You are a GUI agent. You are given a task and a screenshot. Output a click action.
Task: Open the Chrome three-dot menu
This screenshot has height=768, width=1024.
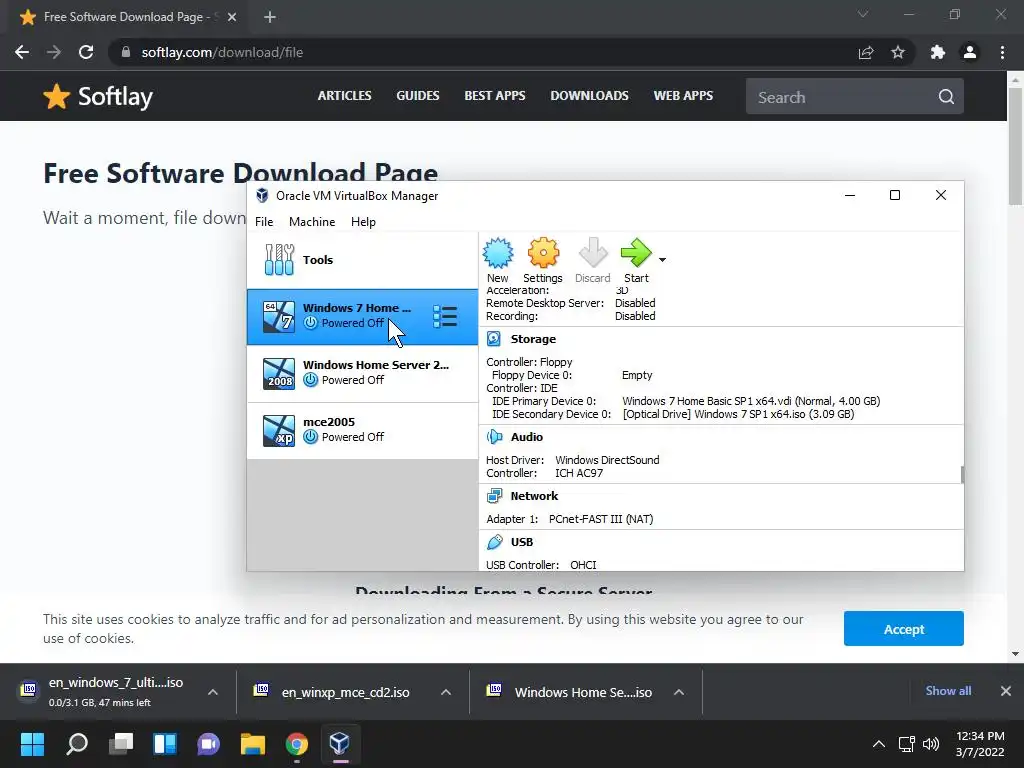[1002, 52]
